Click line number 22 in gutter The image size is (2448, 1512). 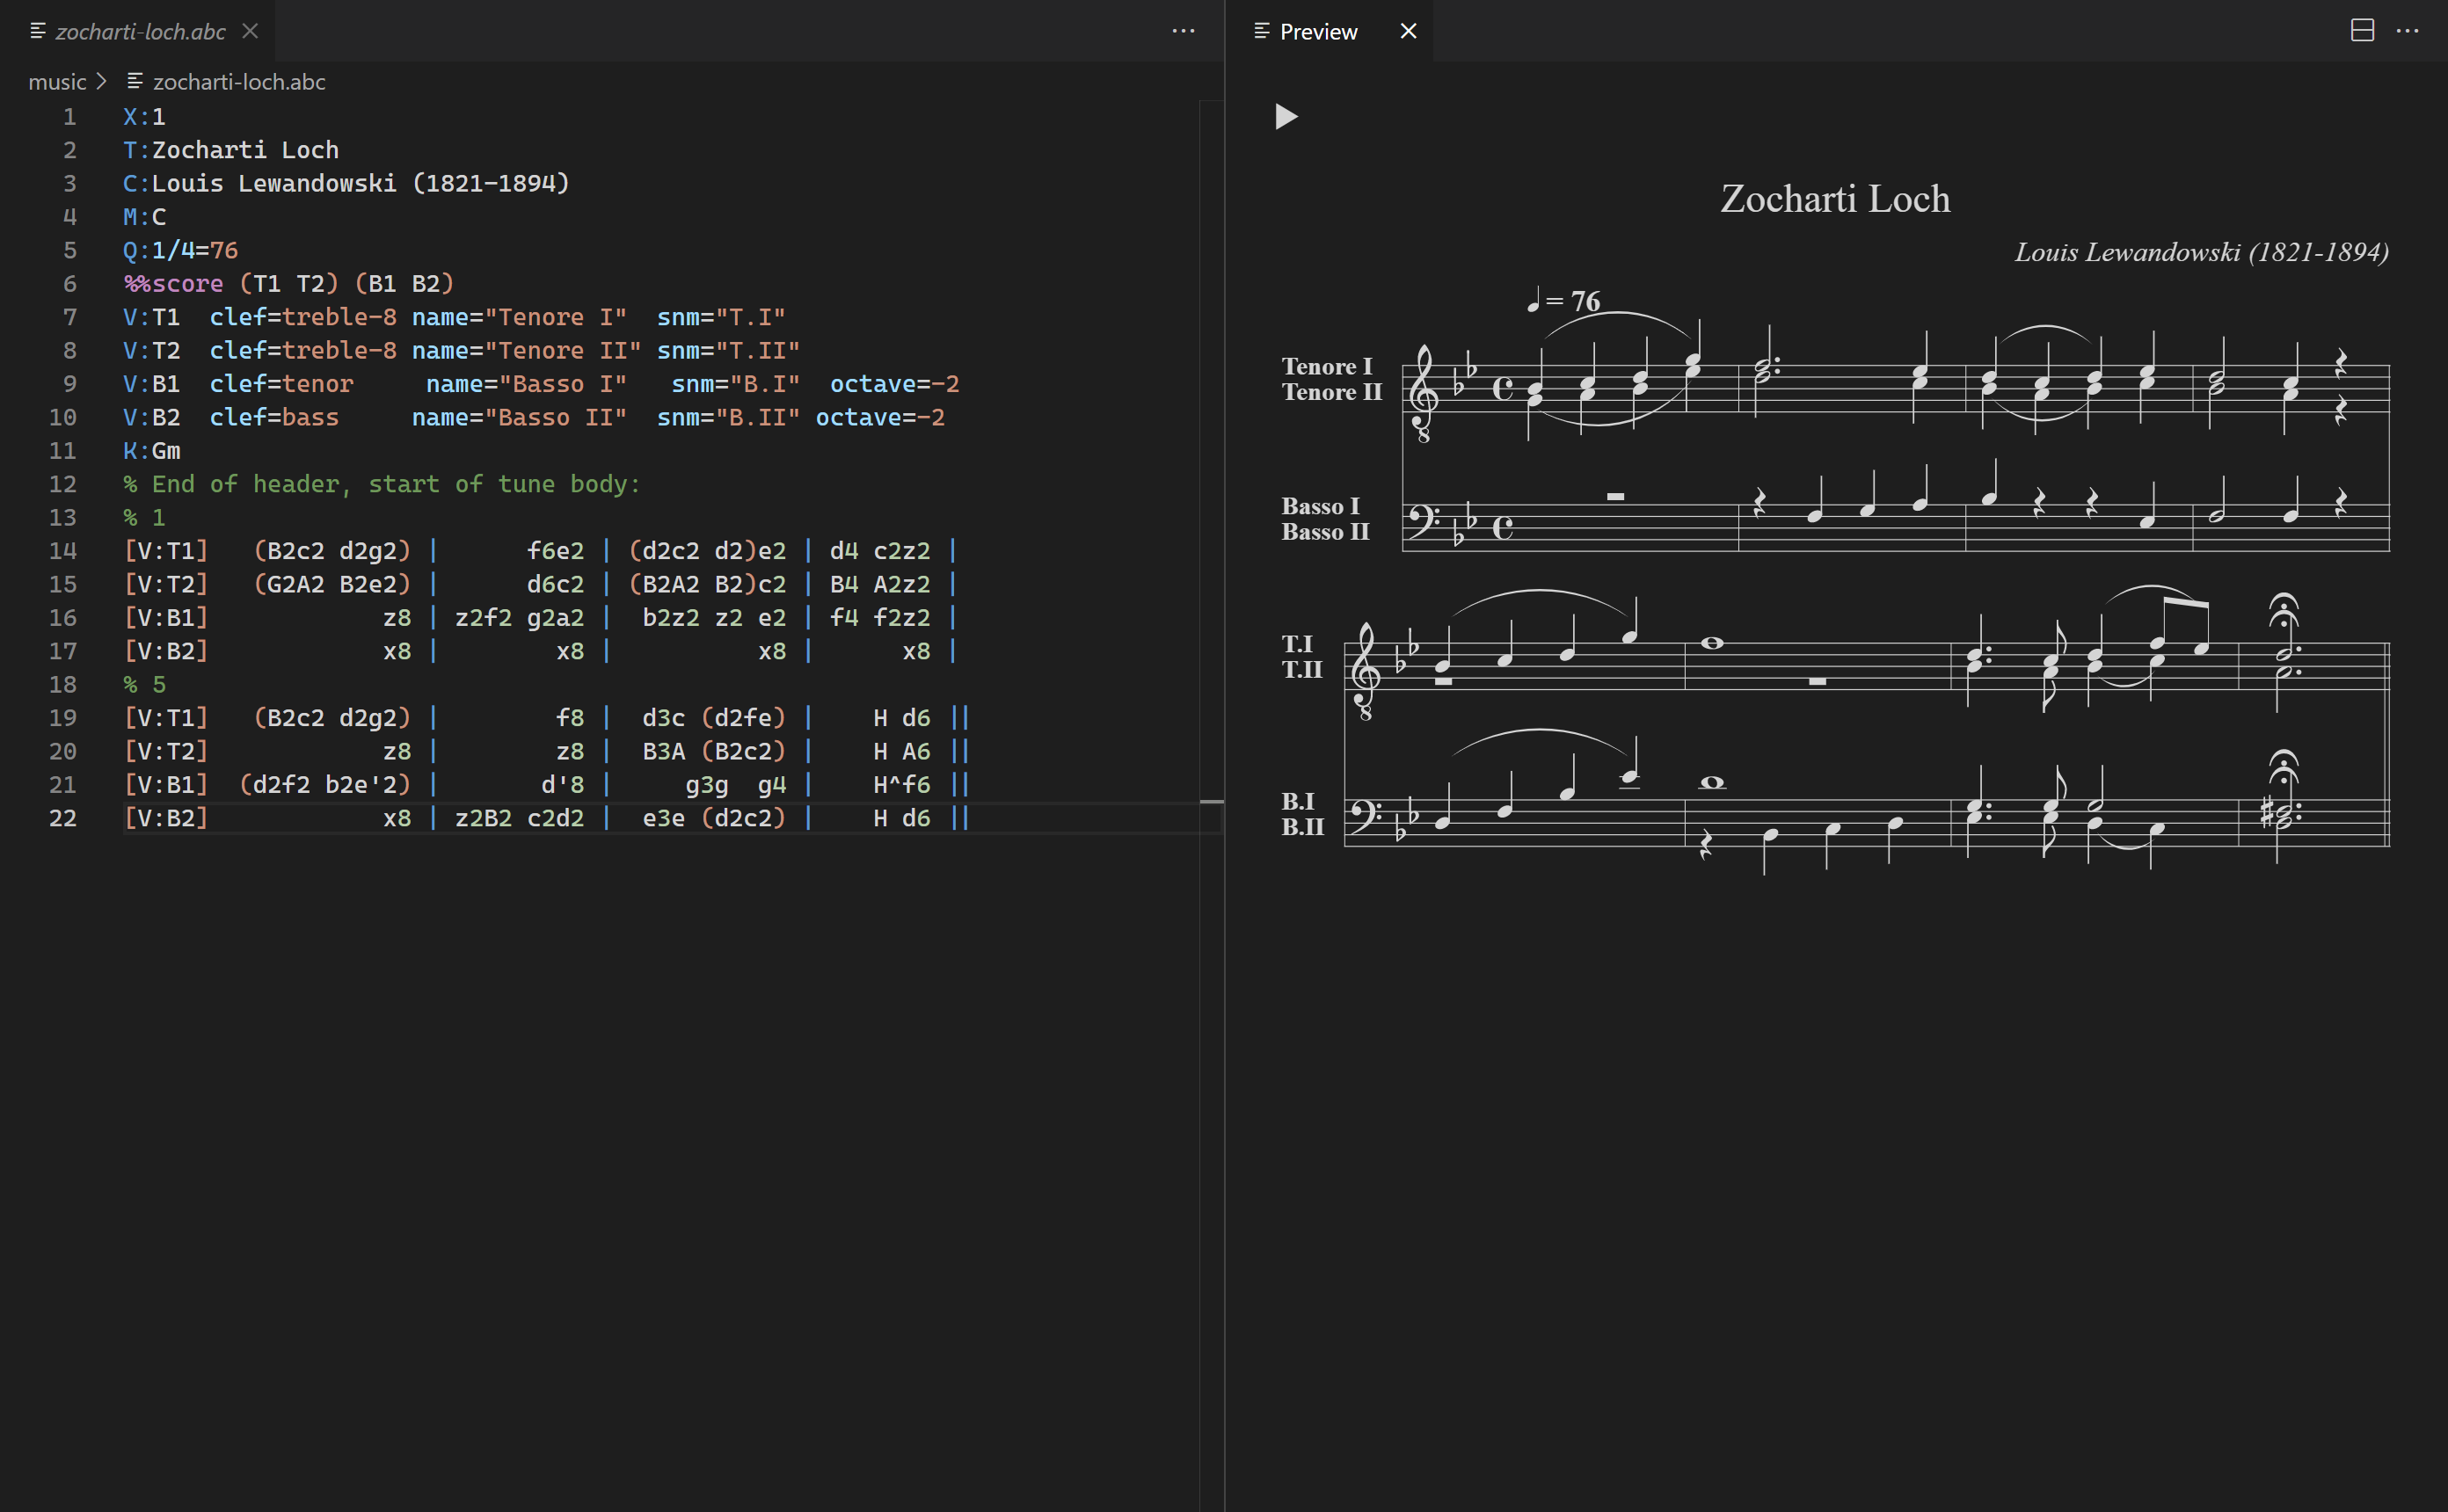pyautogui.click(x=62, y=818)
